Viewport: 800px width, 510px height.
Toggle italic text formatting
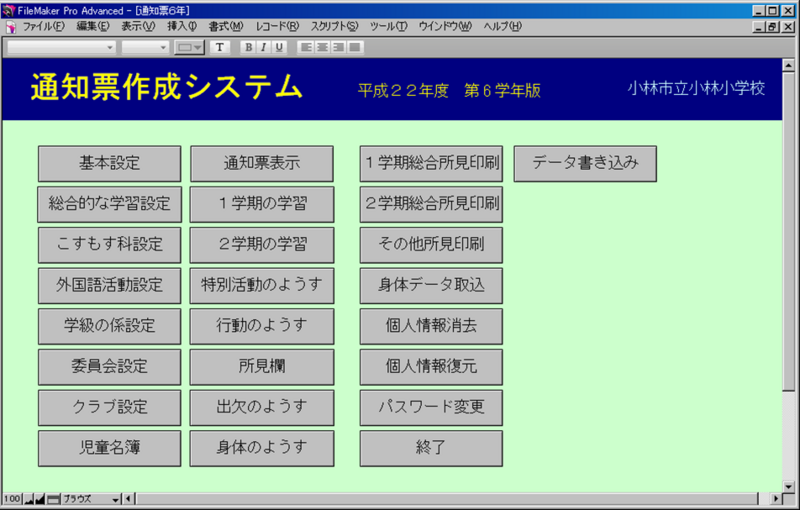[263, 47]
